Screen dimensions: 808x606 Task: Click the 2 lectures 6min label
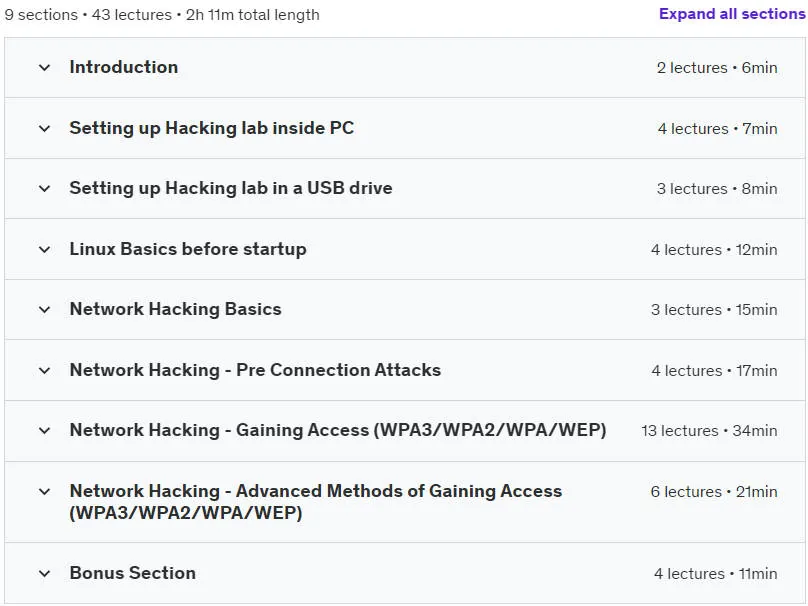717,68
